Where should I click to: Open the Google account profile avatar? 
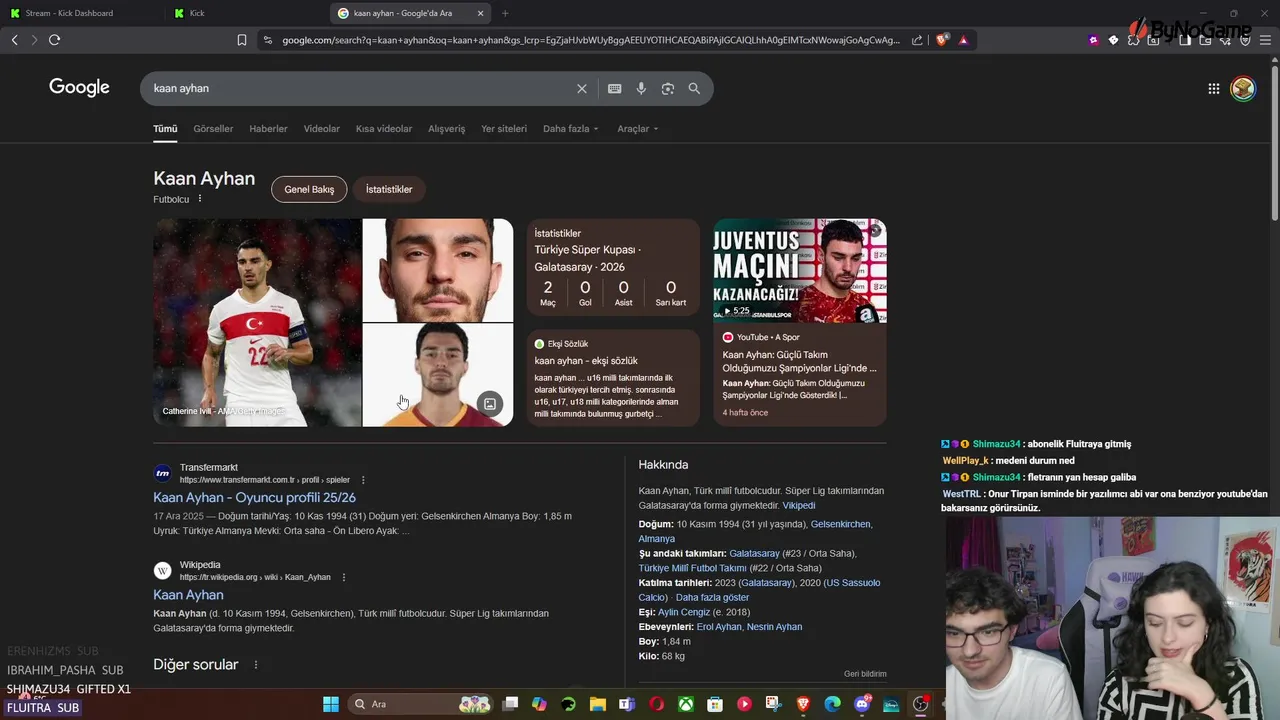click(x=1243, y=89)
